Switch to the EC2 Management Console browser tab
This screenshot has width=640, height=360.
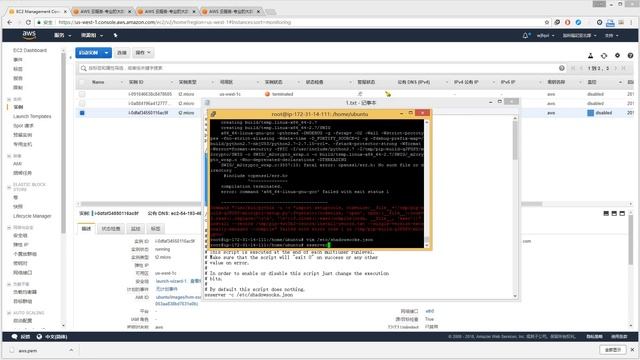click(37, 11)
